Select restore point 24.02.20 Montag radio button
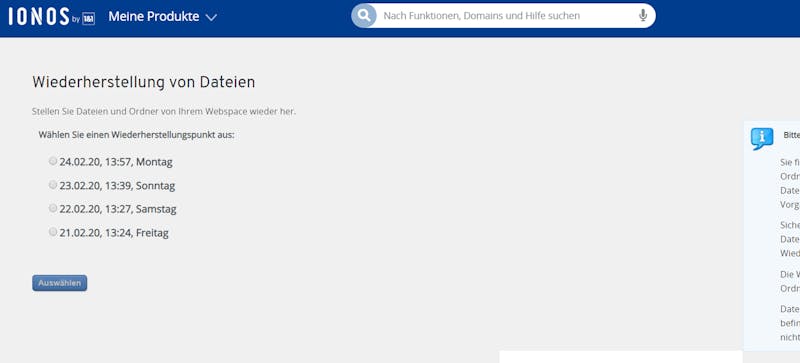This screenshot has width=800, height=363. coord(53,161)
